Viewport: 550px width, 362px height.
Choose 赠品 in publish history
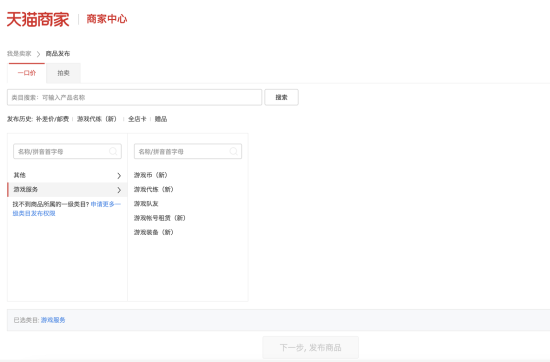click(161, 119)
